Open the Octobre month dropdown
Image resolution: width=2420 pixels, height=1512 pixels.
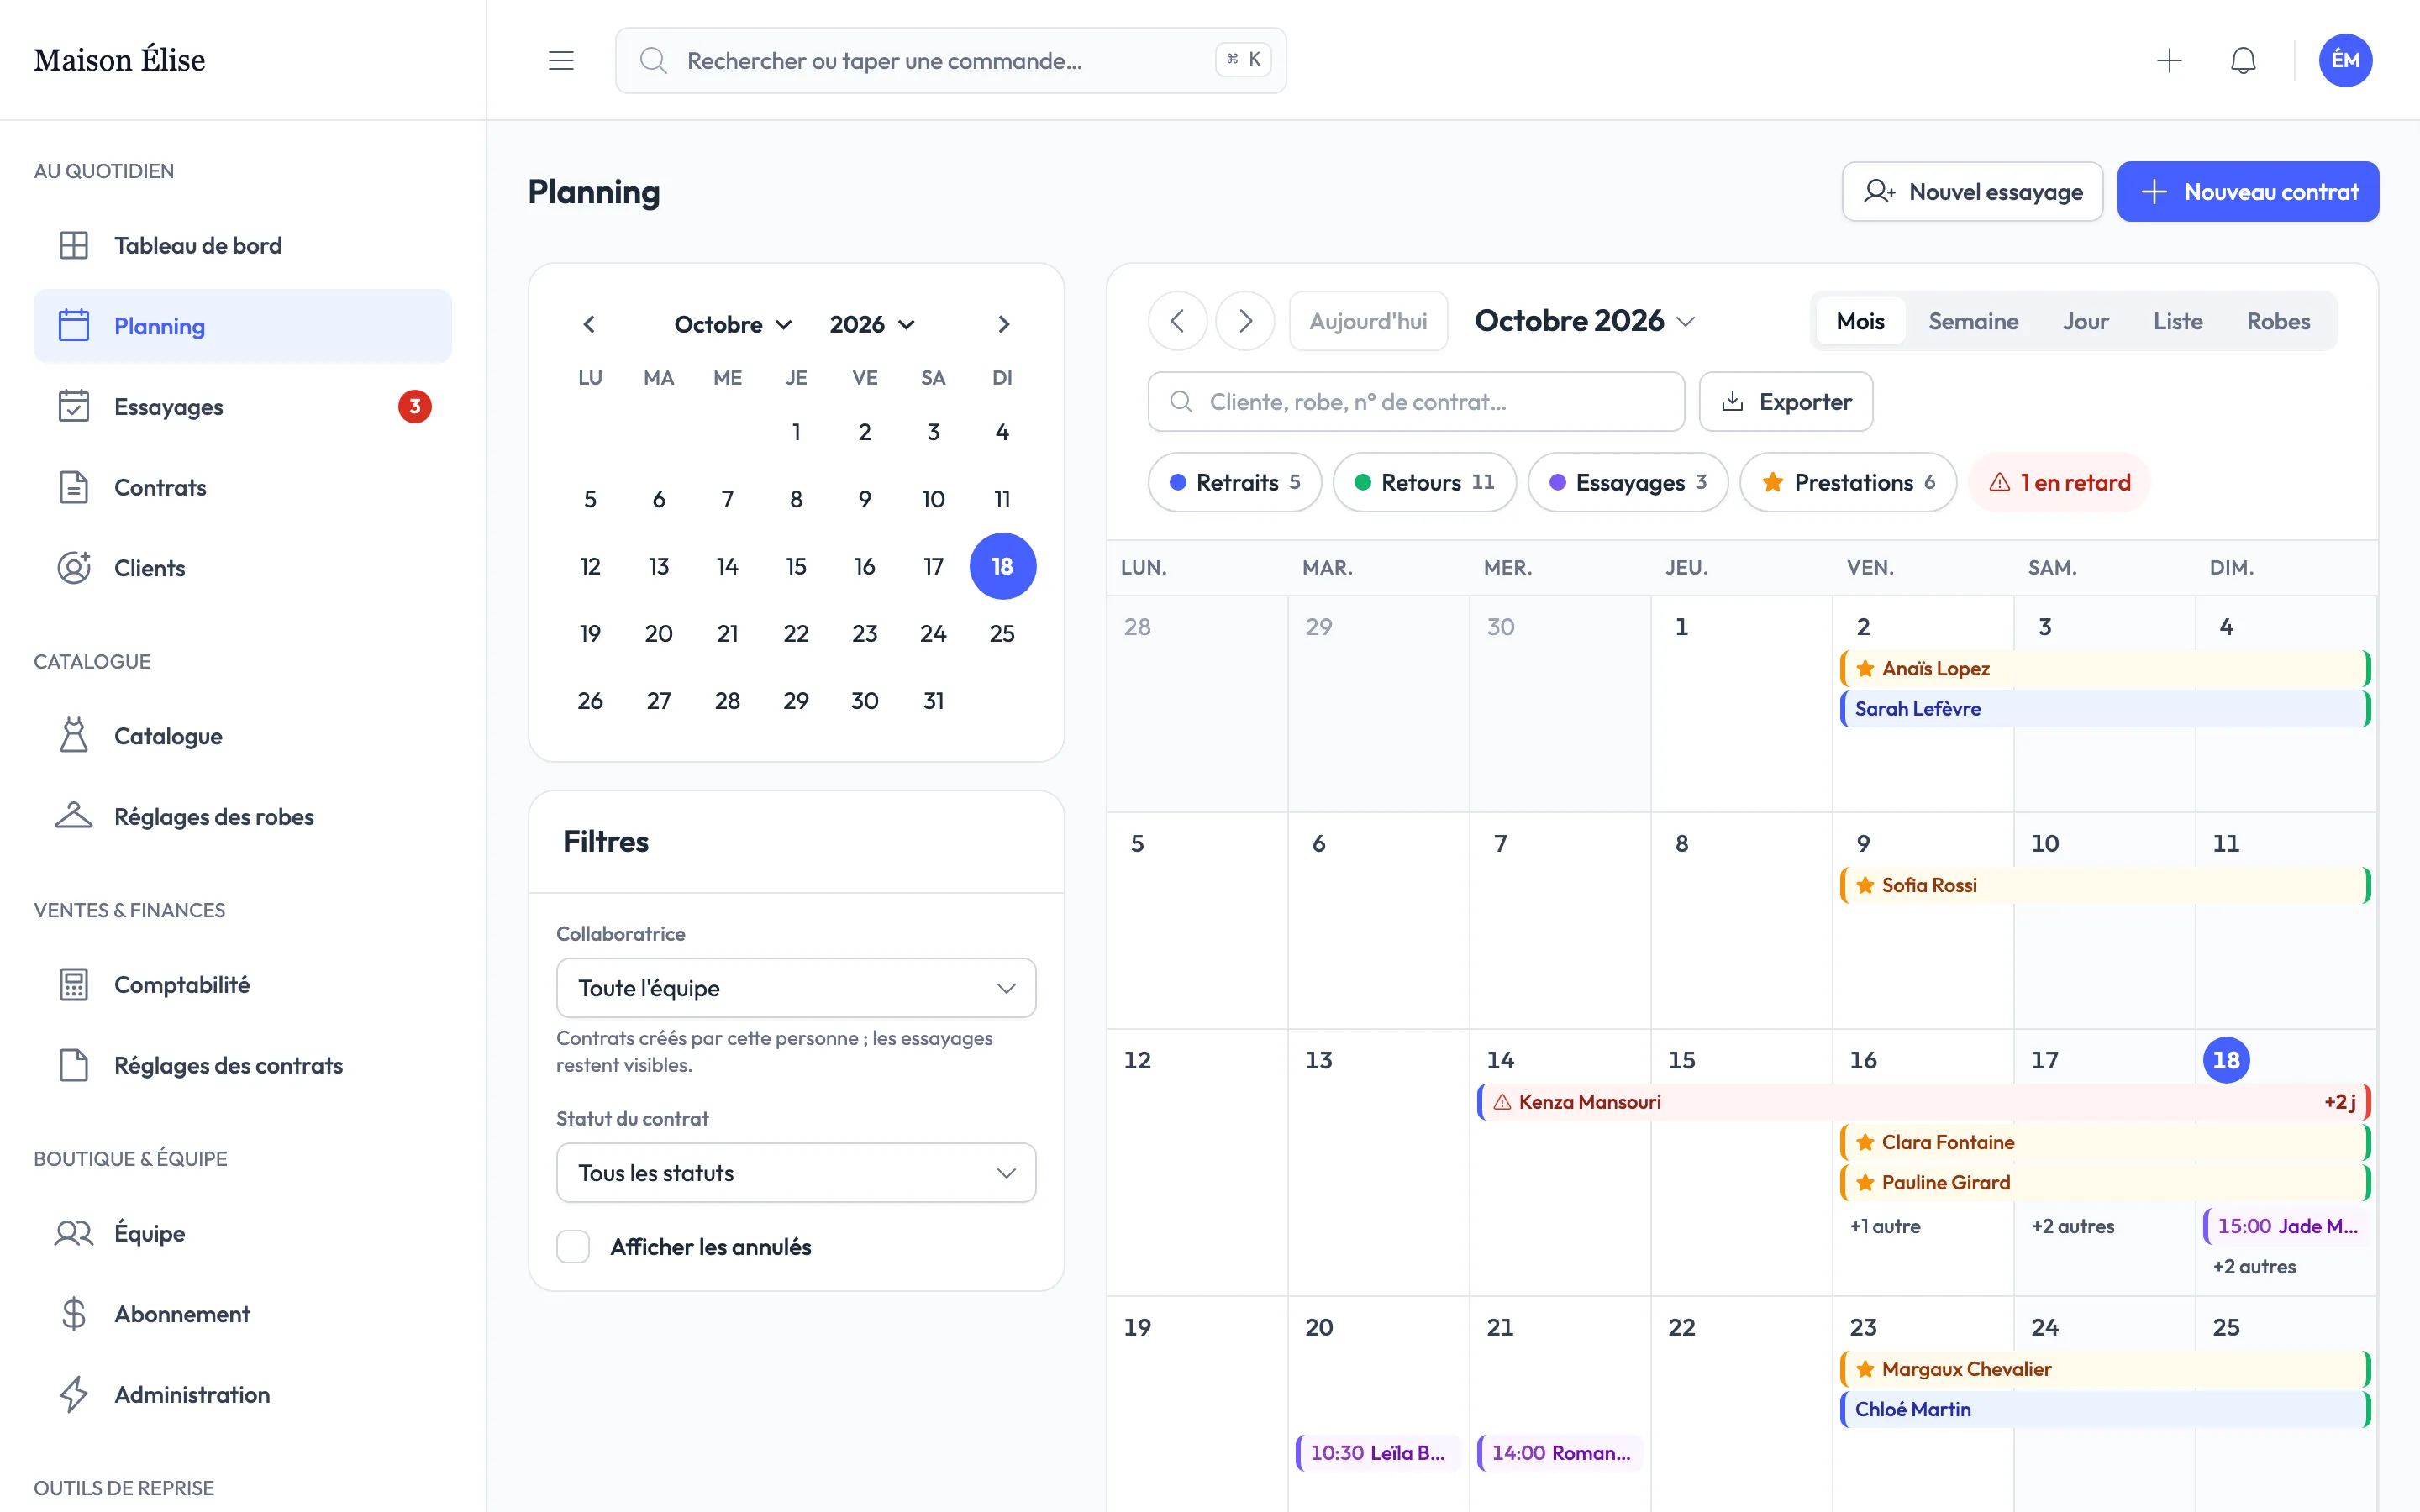(x=733, y=324)
